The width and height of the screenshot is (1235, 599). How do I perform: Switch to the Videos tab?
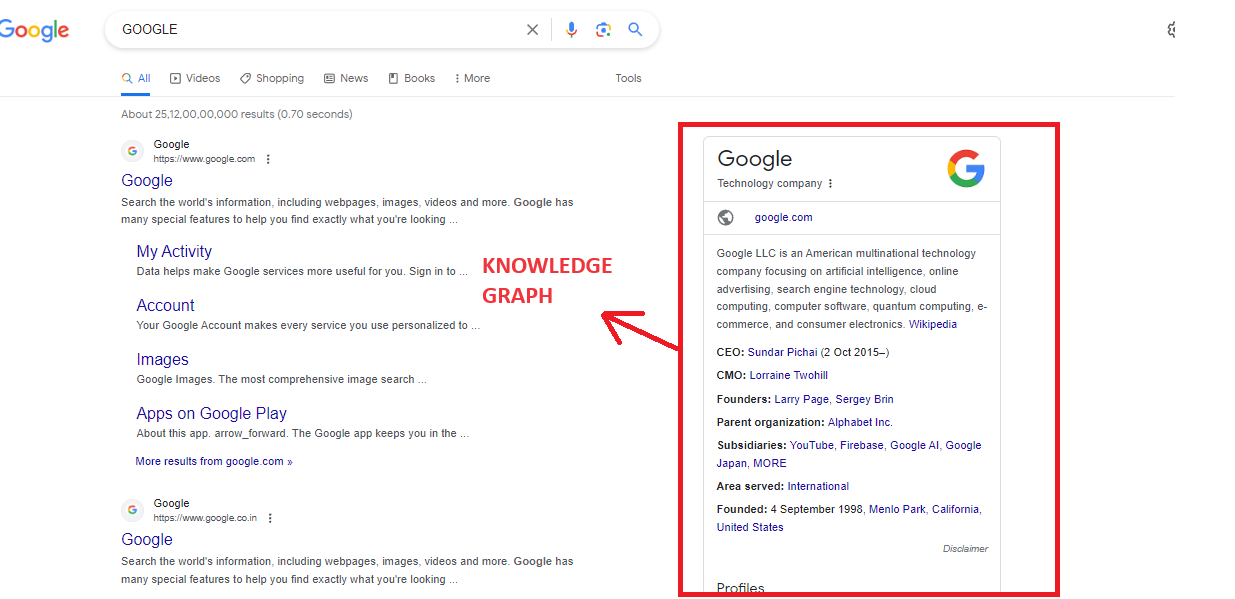(x=195, y=78)
